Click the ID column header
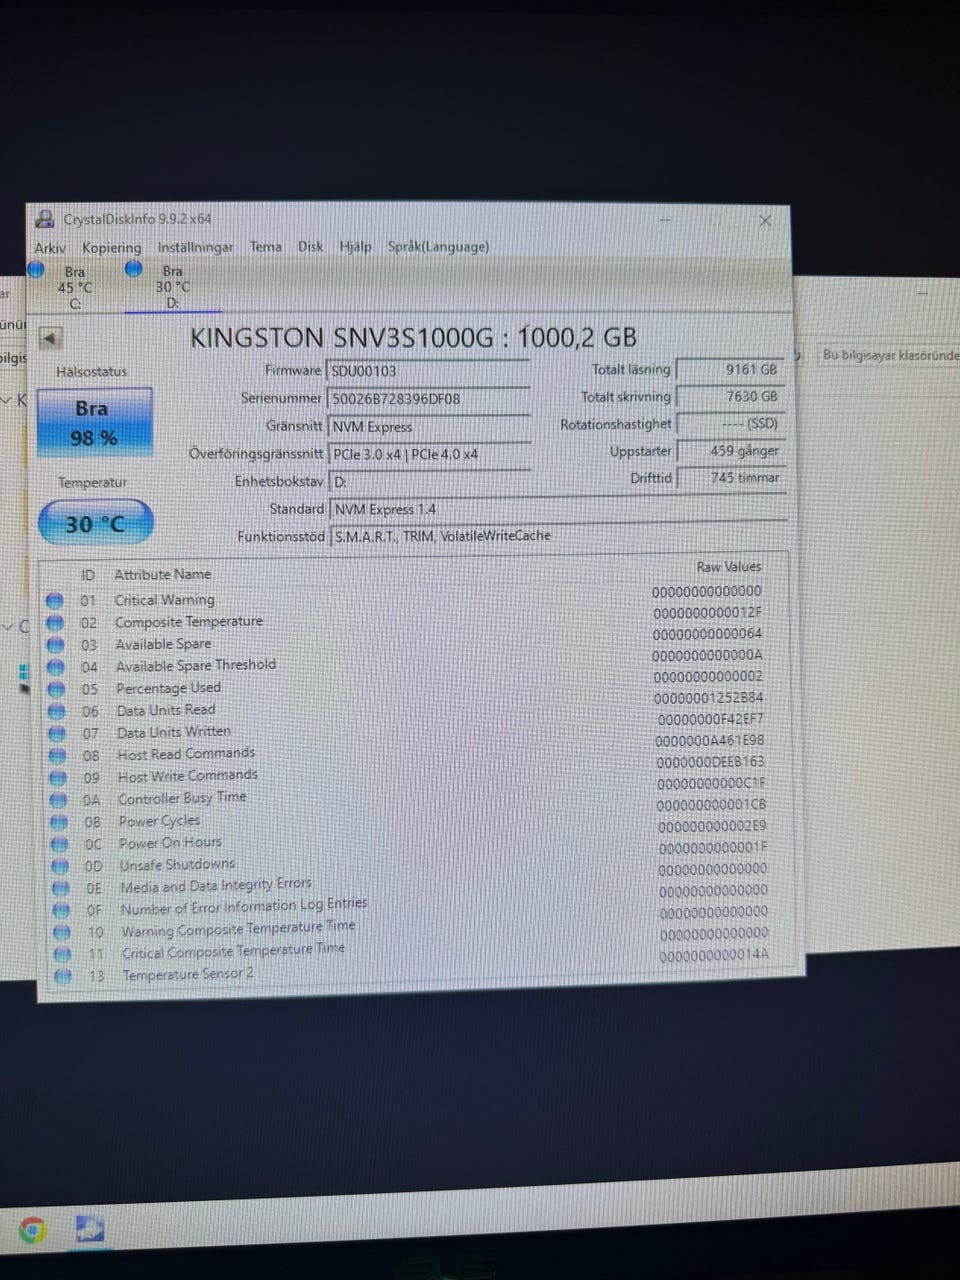Viewport: 960px width, 1280px height. click(88, 575)
